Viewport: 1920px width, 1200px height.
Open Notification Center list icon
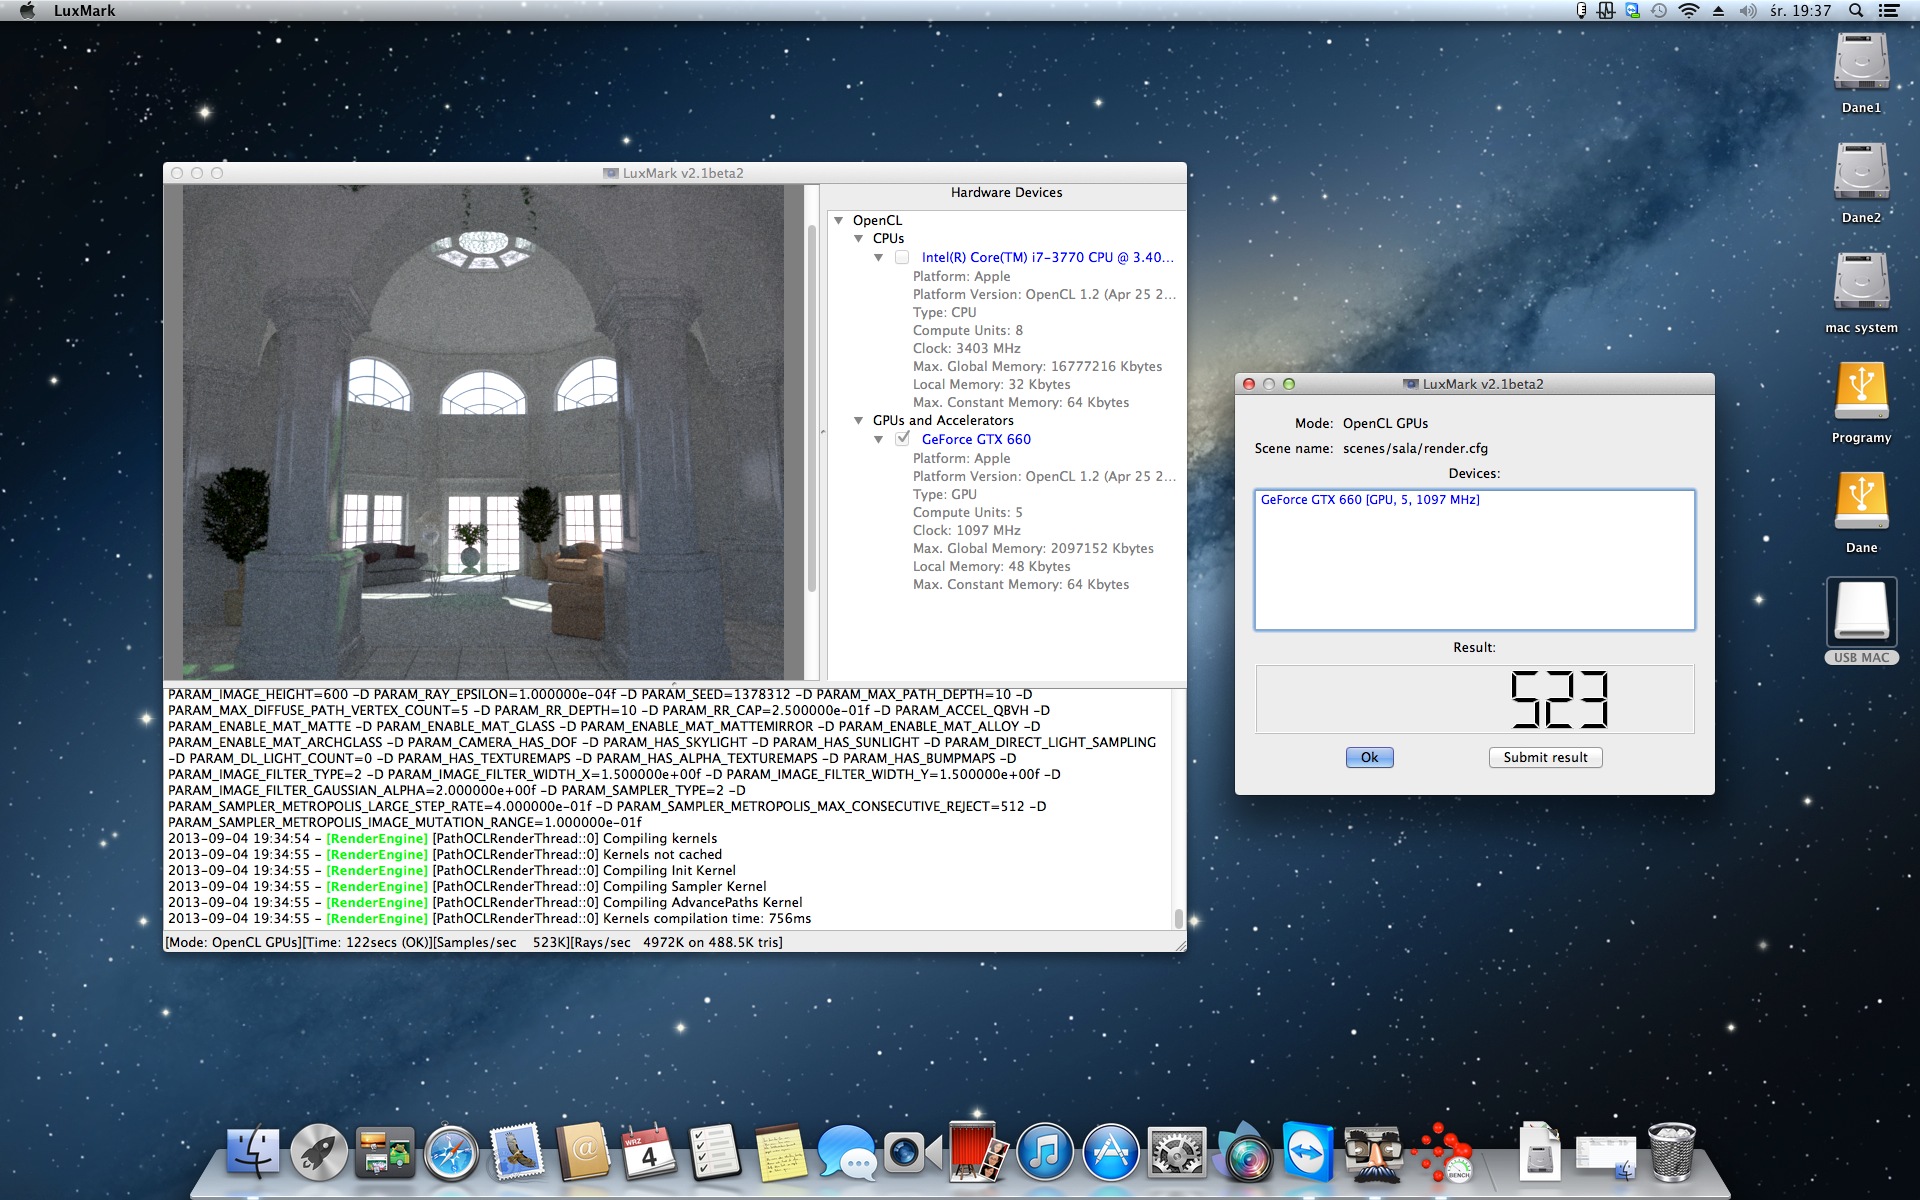[1889, 11]
